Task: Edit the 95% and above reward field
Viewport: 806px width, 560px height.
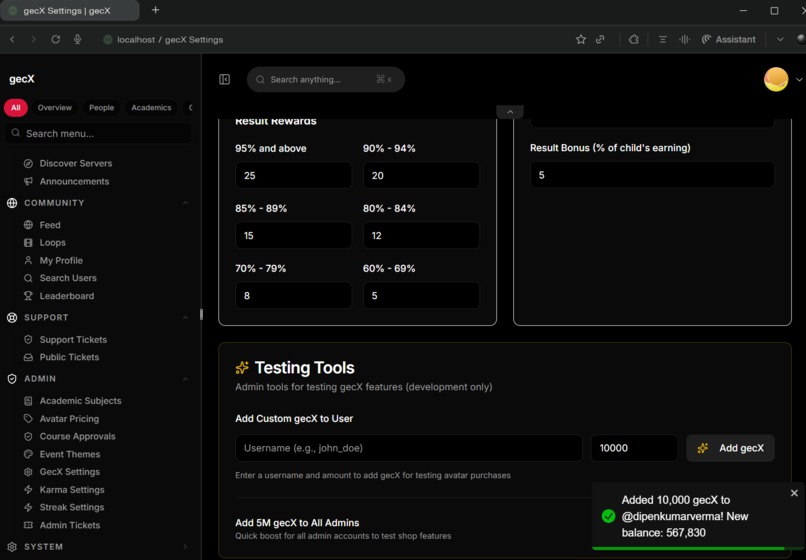Action: (x=294, y=175)
